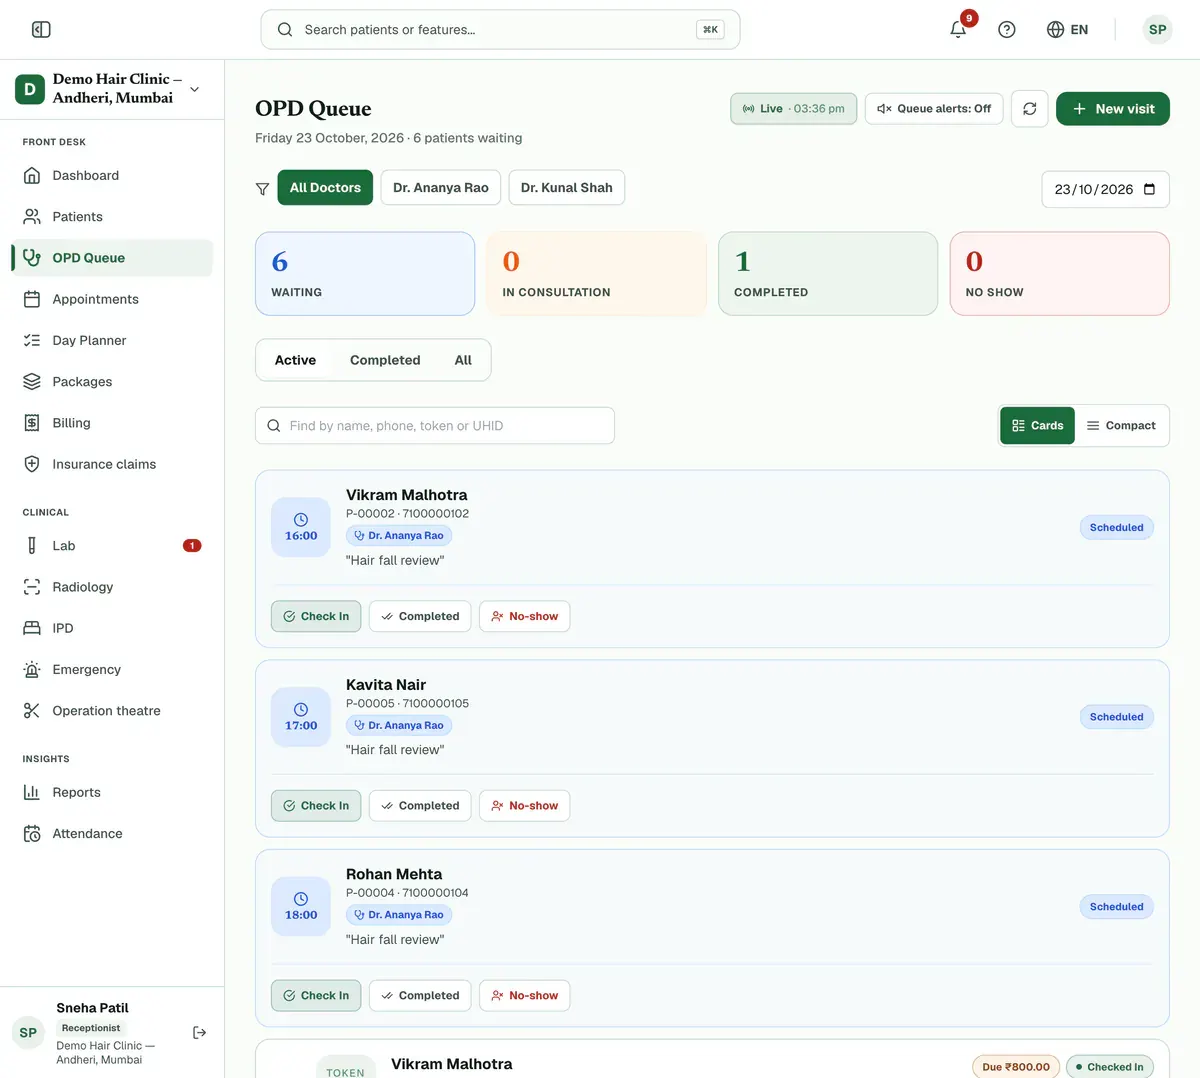Mark Kavita Nair No-show
This screenshot has height=1078, width=1200.
click(525, 806)
